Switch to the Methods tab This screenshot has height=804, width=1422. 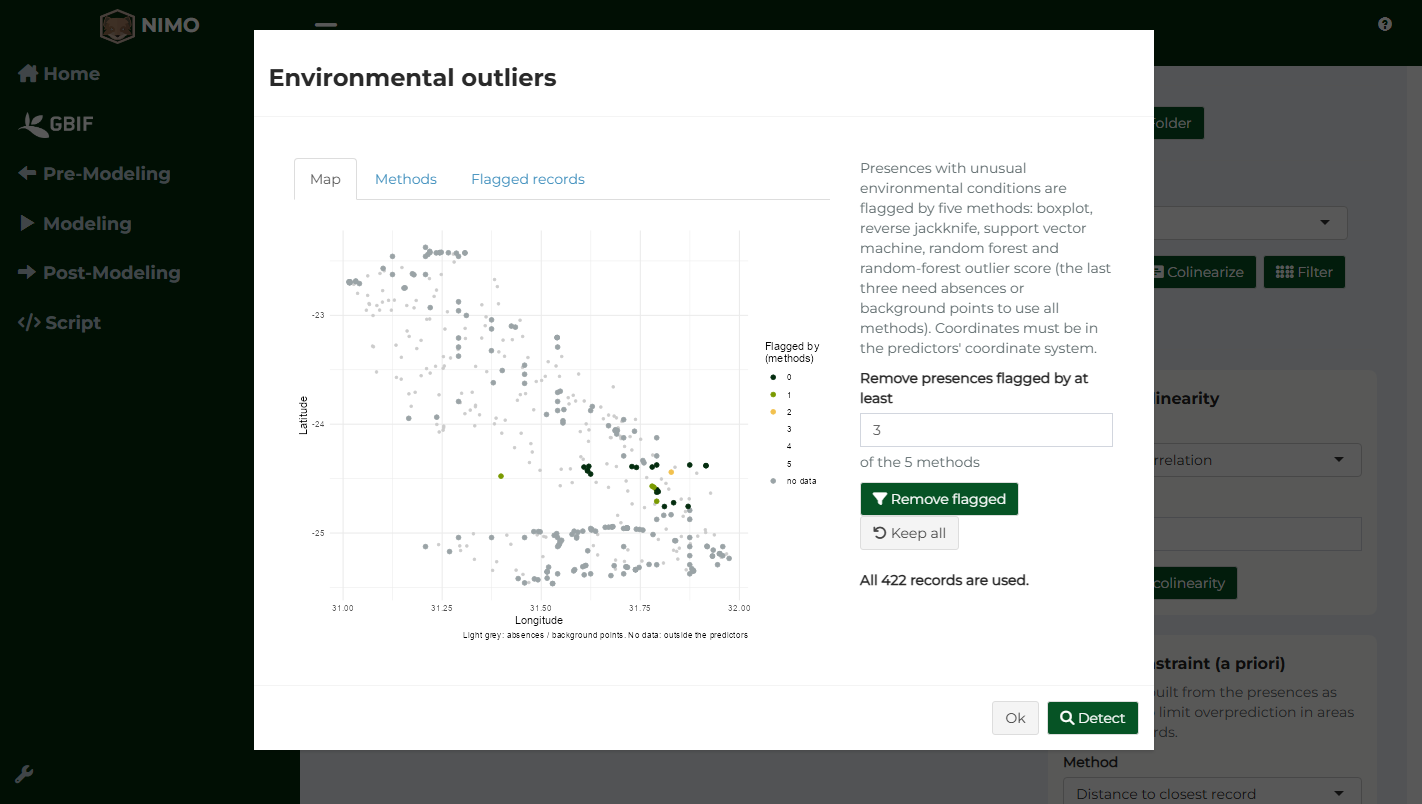click(406, 179)
